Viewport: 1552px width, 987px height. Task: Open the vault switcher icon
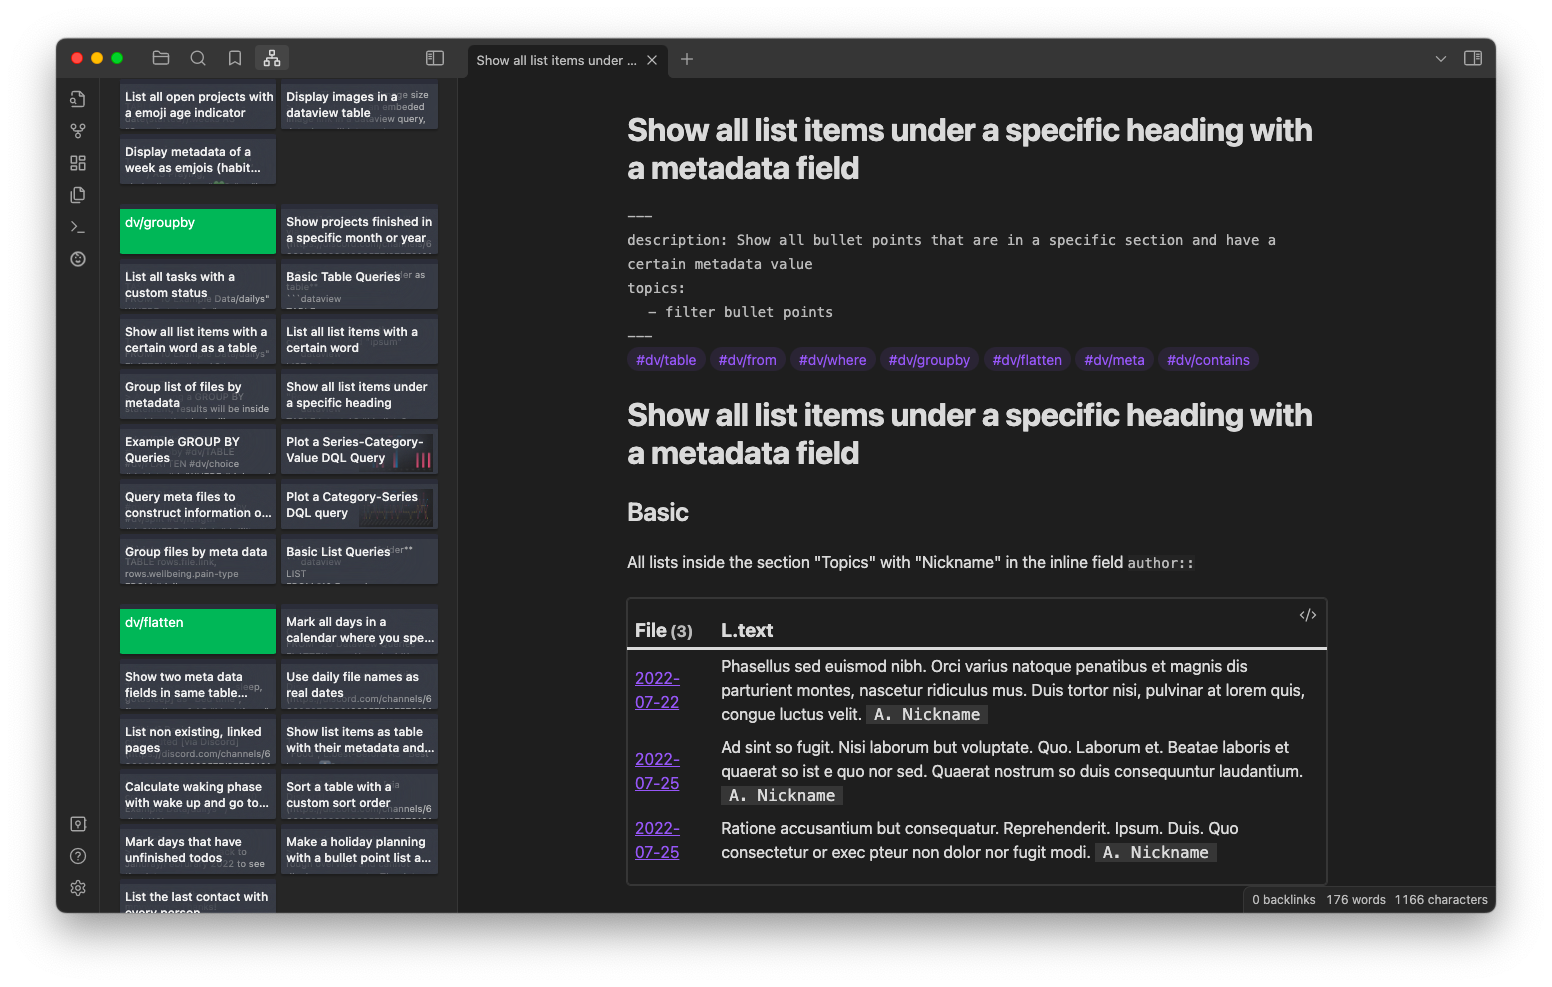[78, 824]
